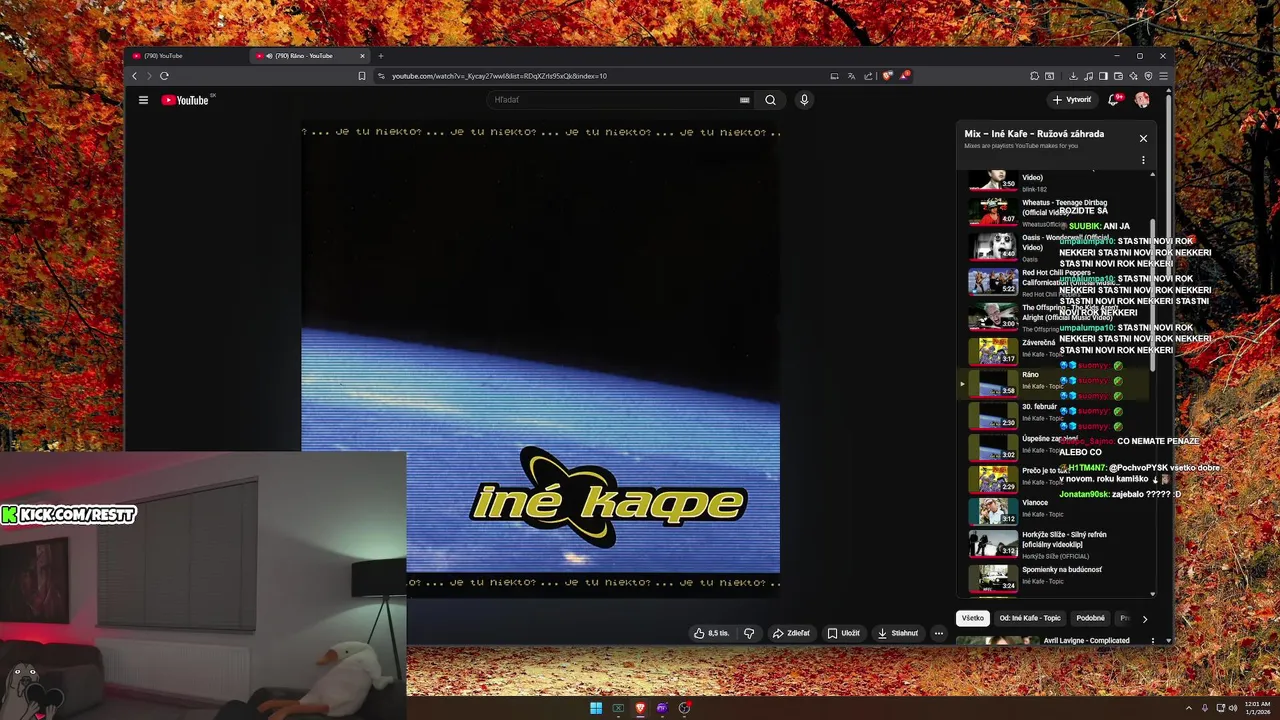Dislike the video with thumbs-down
This screenshot has width=1280, height=720.
point(749,633)
